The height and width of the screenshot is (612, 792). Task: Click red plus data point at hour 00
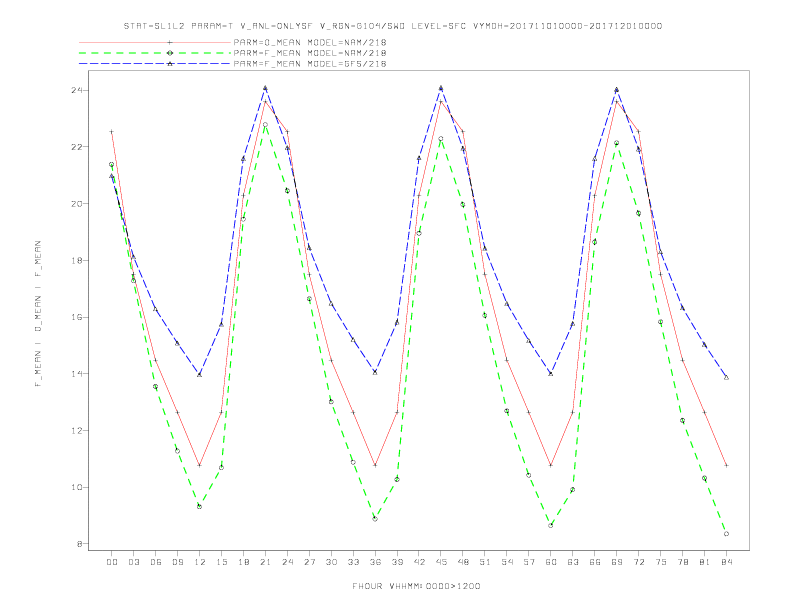tap(112, 132)
